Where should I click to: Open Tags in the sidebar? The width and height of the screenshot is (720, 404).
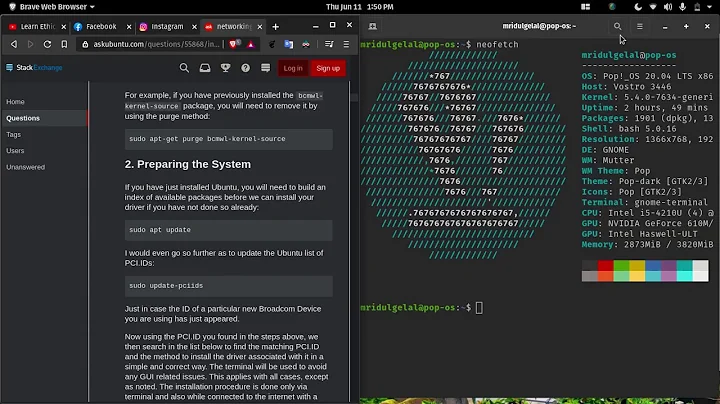pyautogui.click(x=13, y=135)
